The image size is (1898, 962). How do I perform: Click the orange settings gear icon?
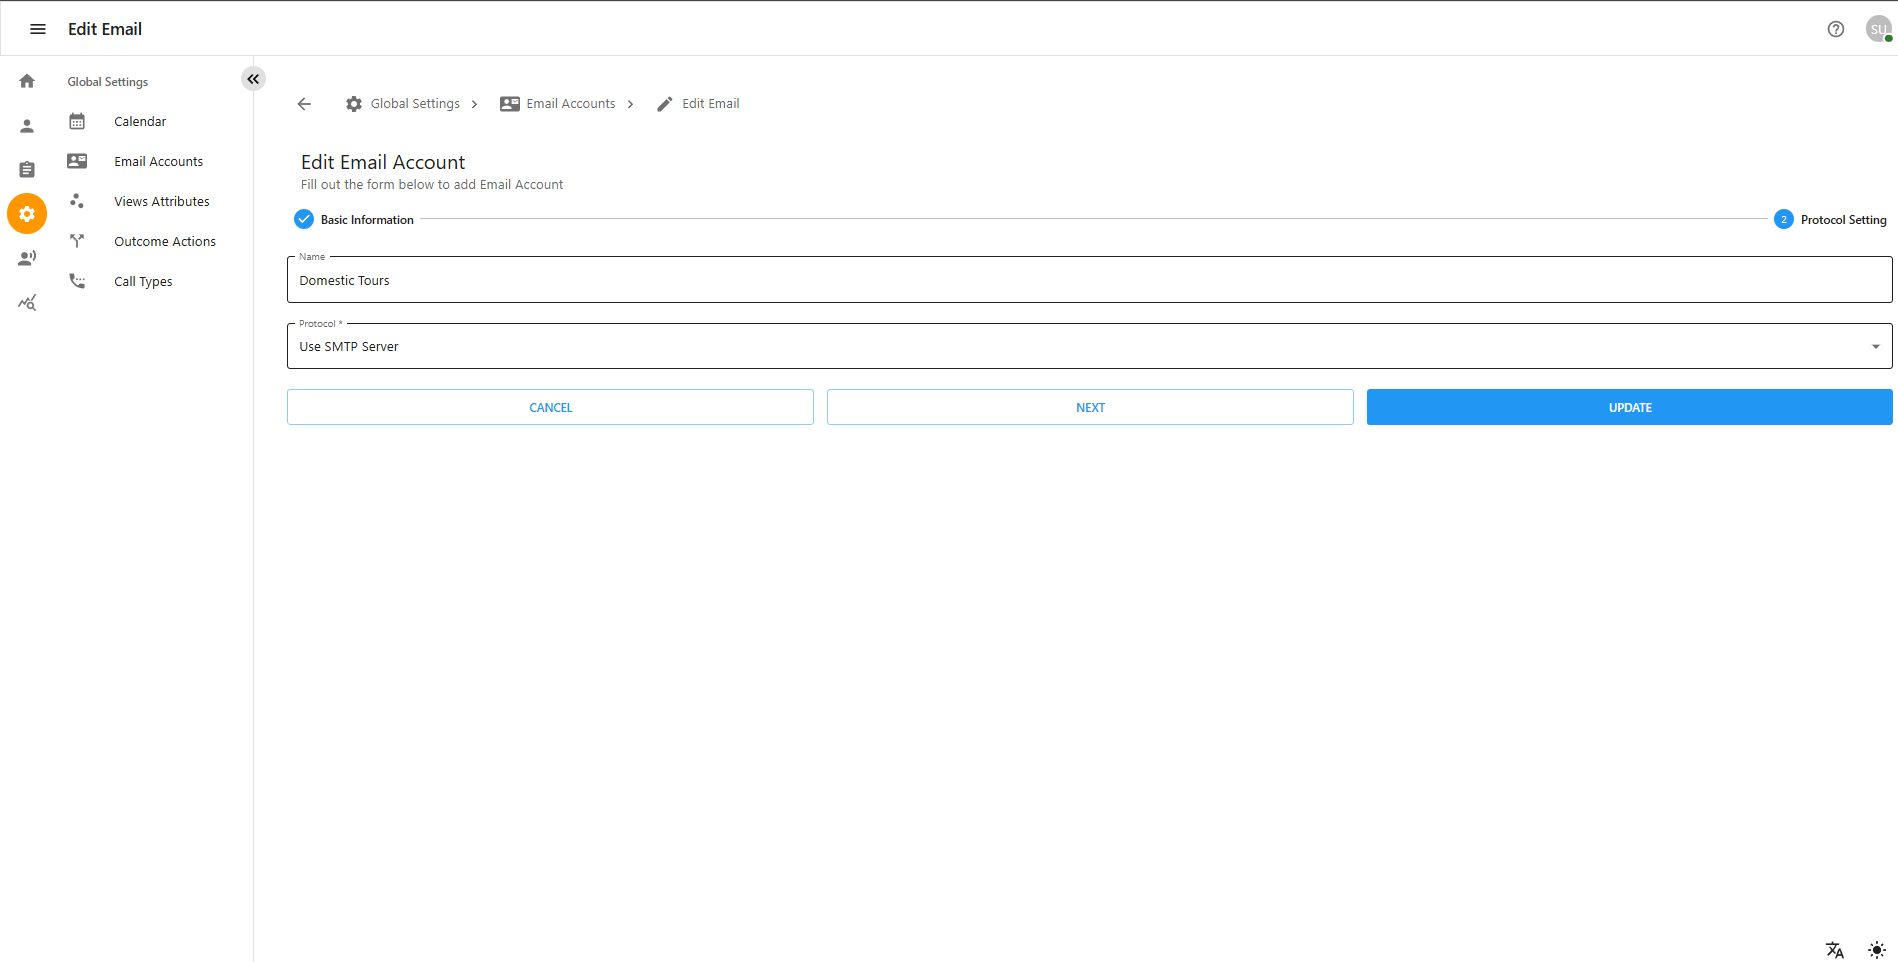click(26, 213)
